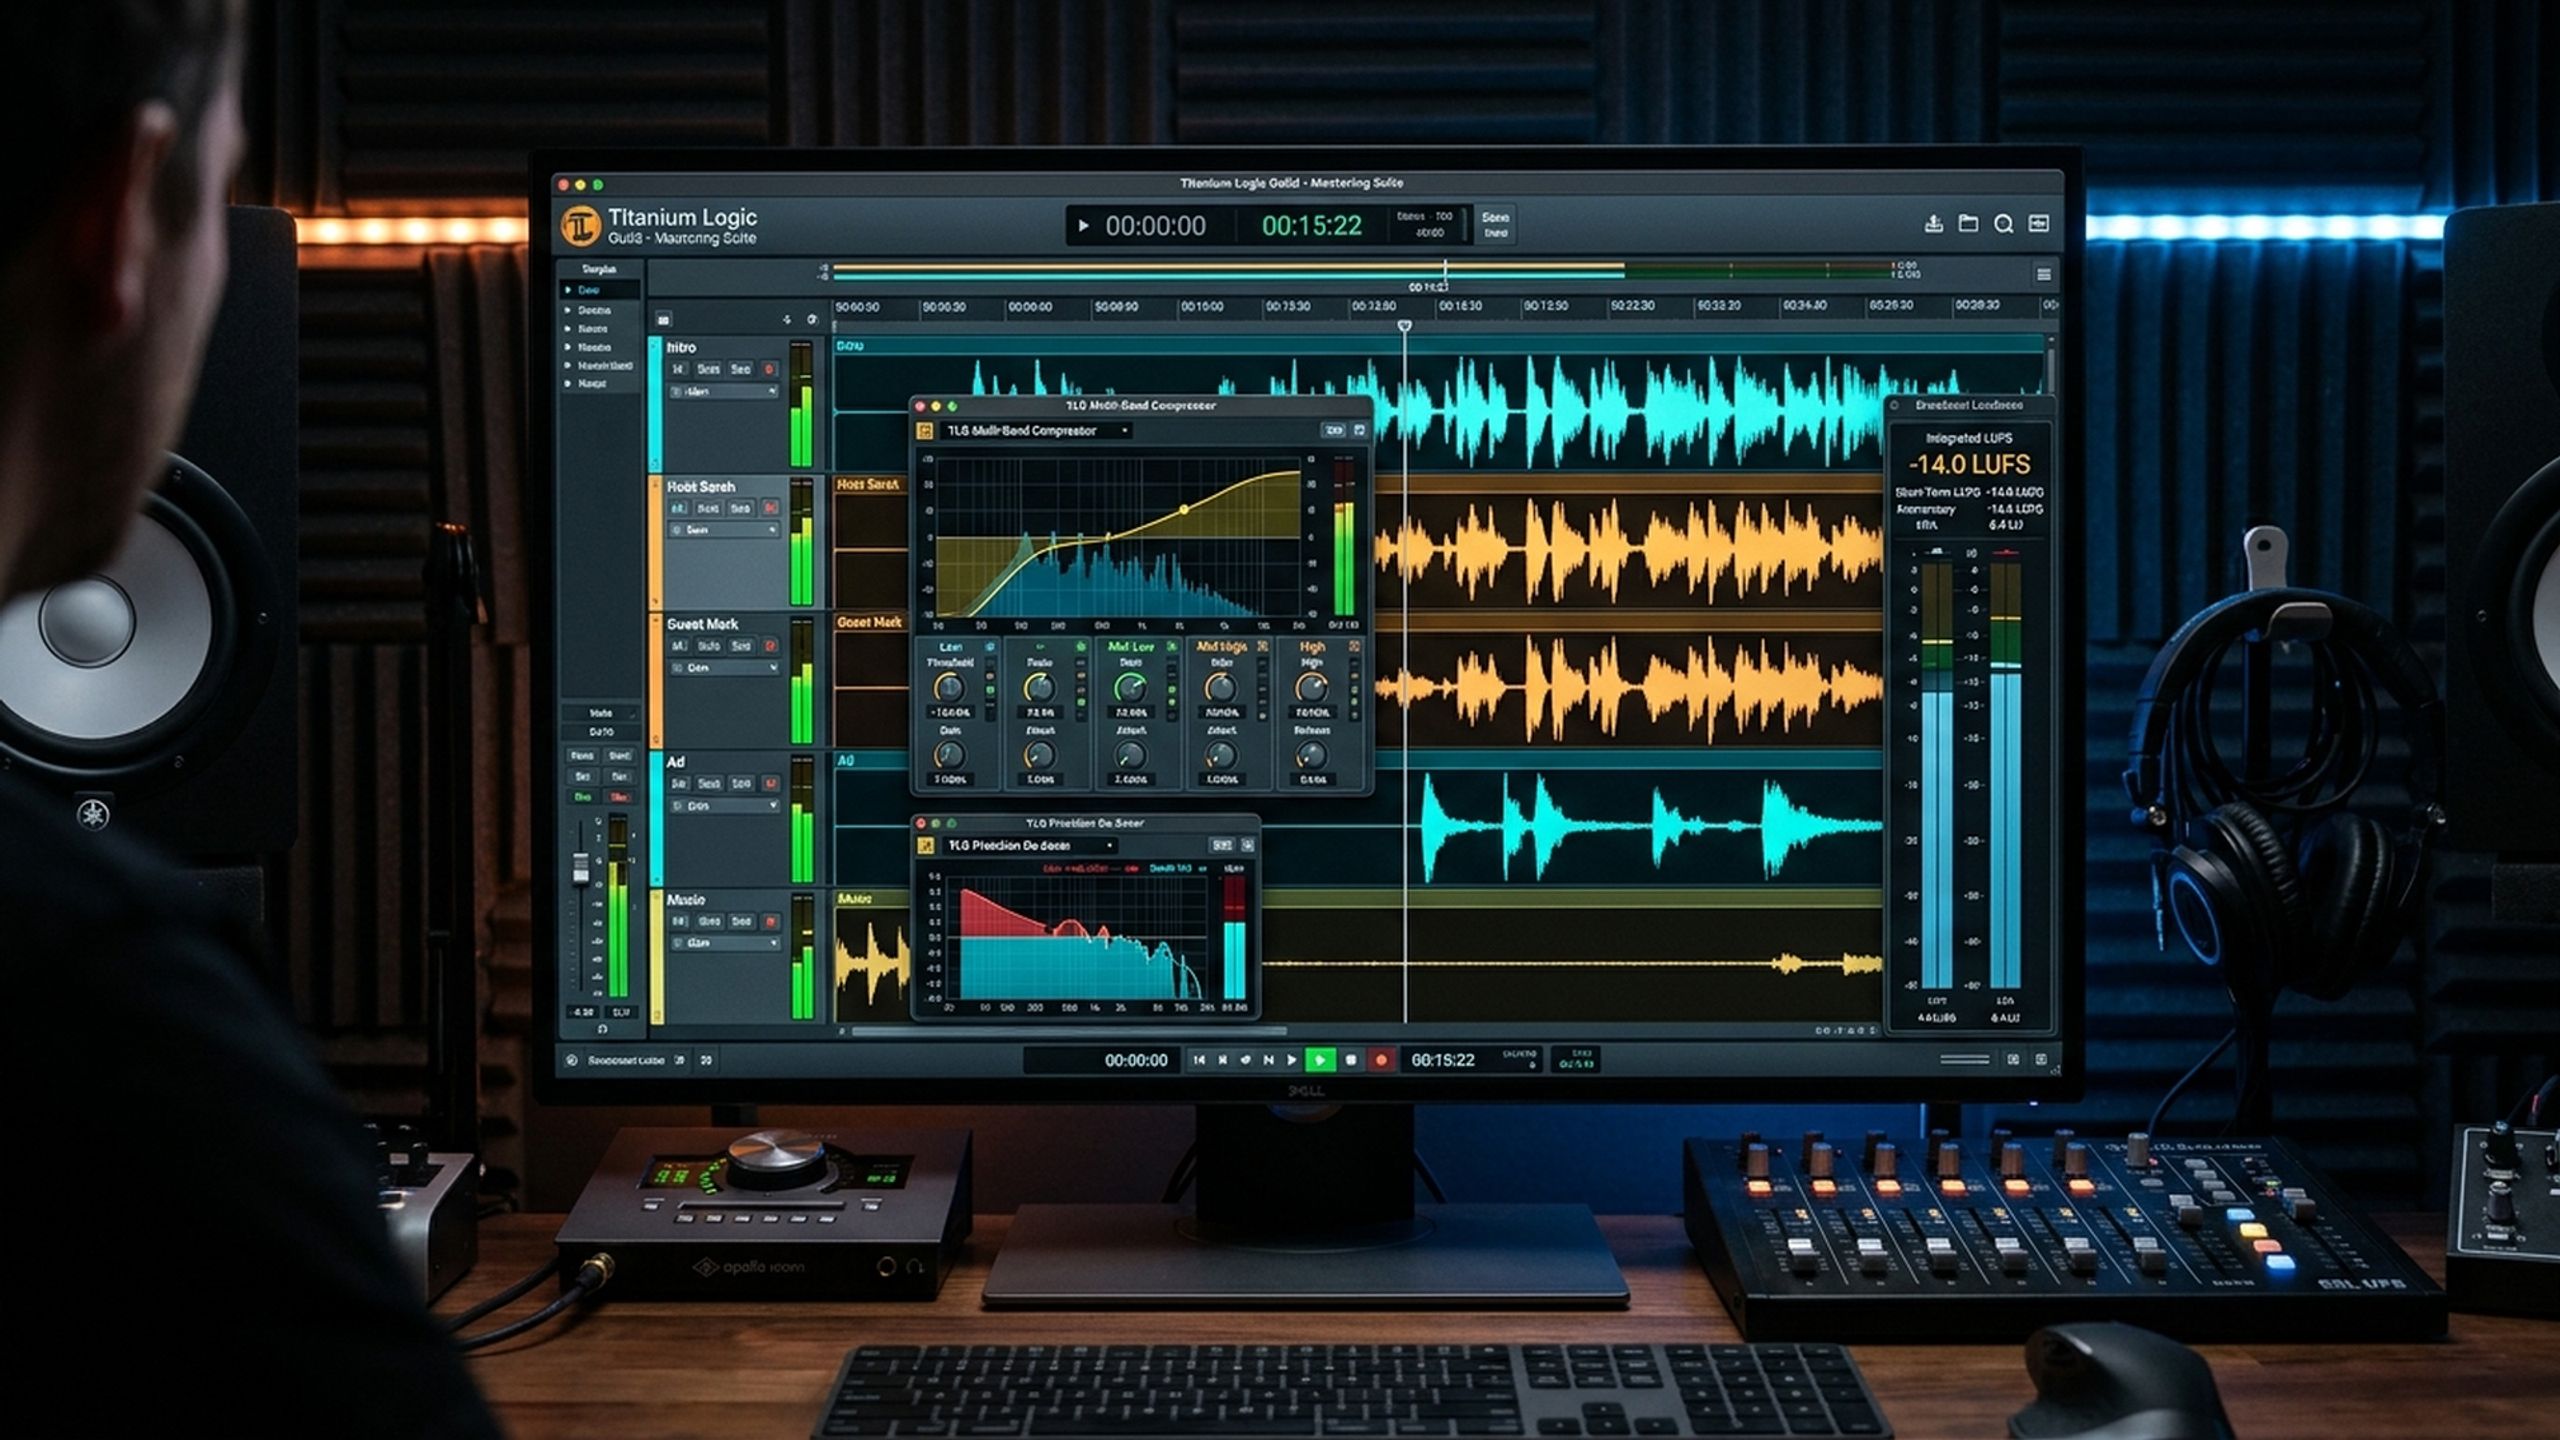Click the yellow curve node in compressor graph
The width and height of the screenshot is (2560, 1440).
click(1184, 509)
